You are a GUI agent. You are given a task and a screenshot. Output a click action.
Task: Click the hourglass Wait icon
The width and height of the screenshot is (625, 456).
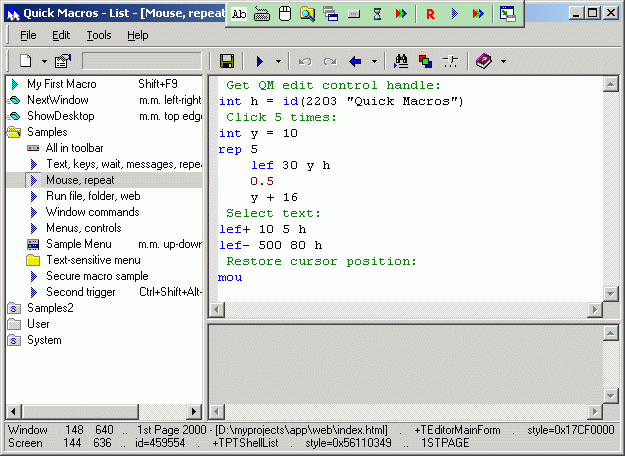tap(377, 14)
